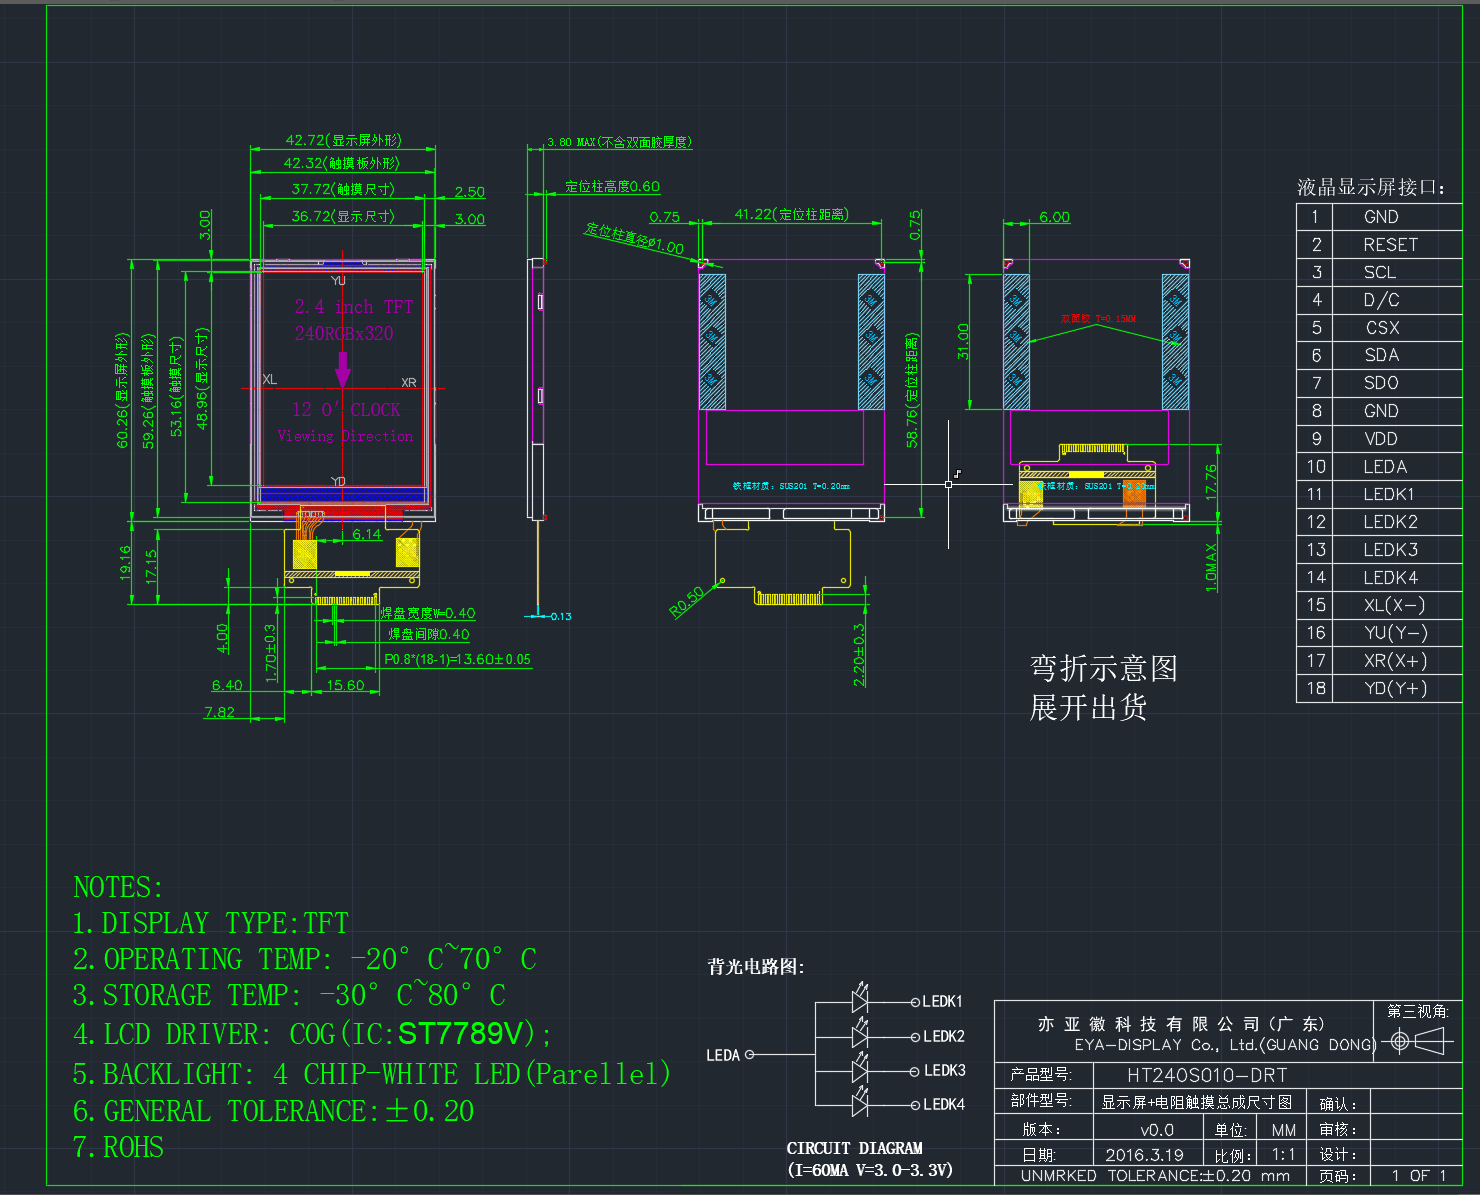Screen dimensions: 1480x1195
Task: Click the UNMRKED TOLERANCE text in title block
Action: [x=1155, y=1176]
